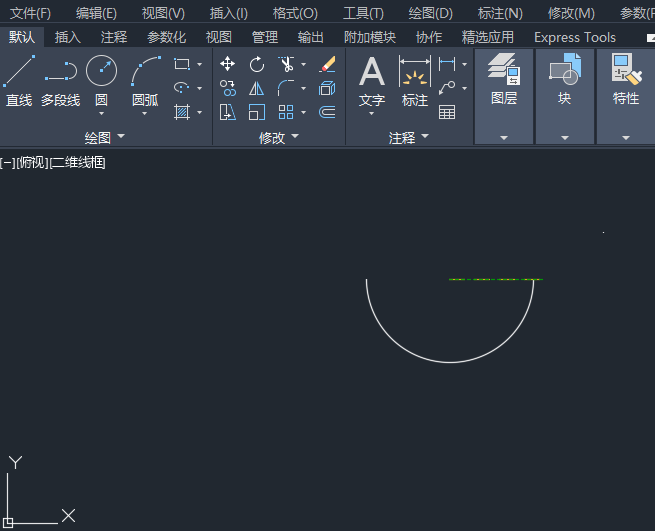Select the Stretch tool icon
Screen dimensions: 655x531
(228, 112)
